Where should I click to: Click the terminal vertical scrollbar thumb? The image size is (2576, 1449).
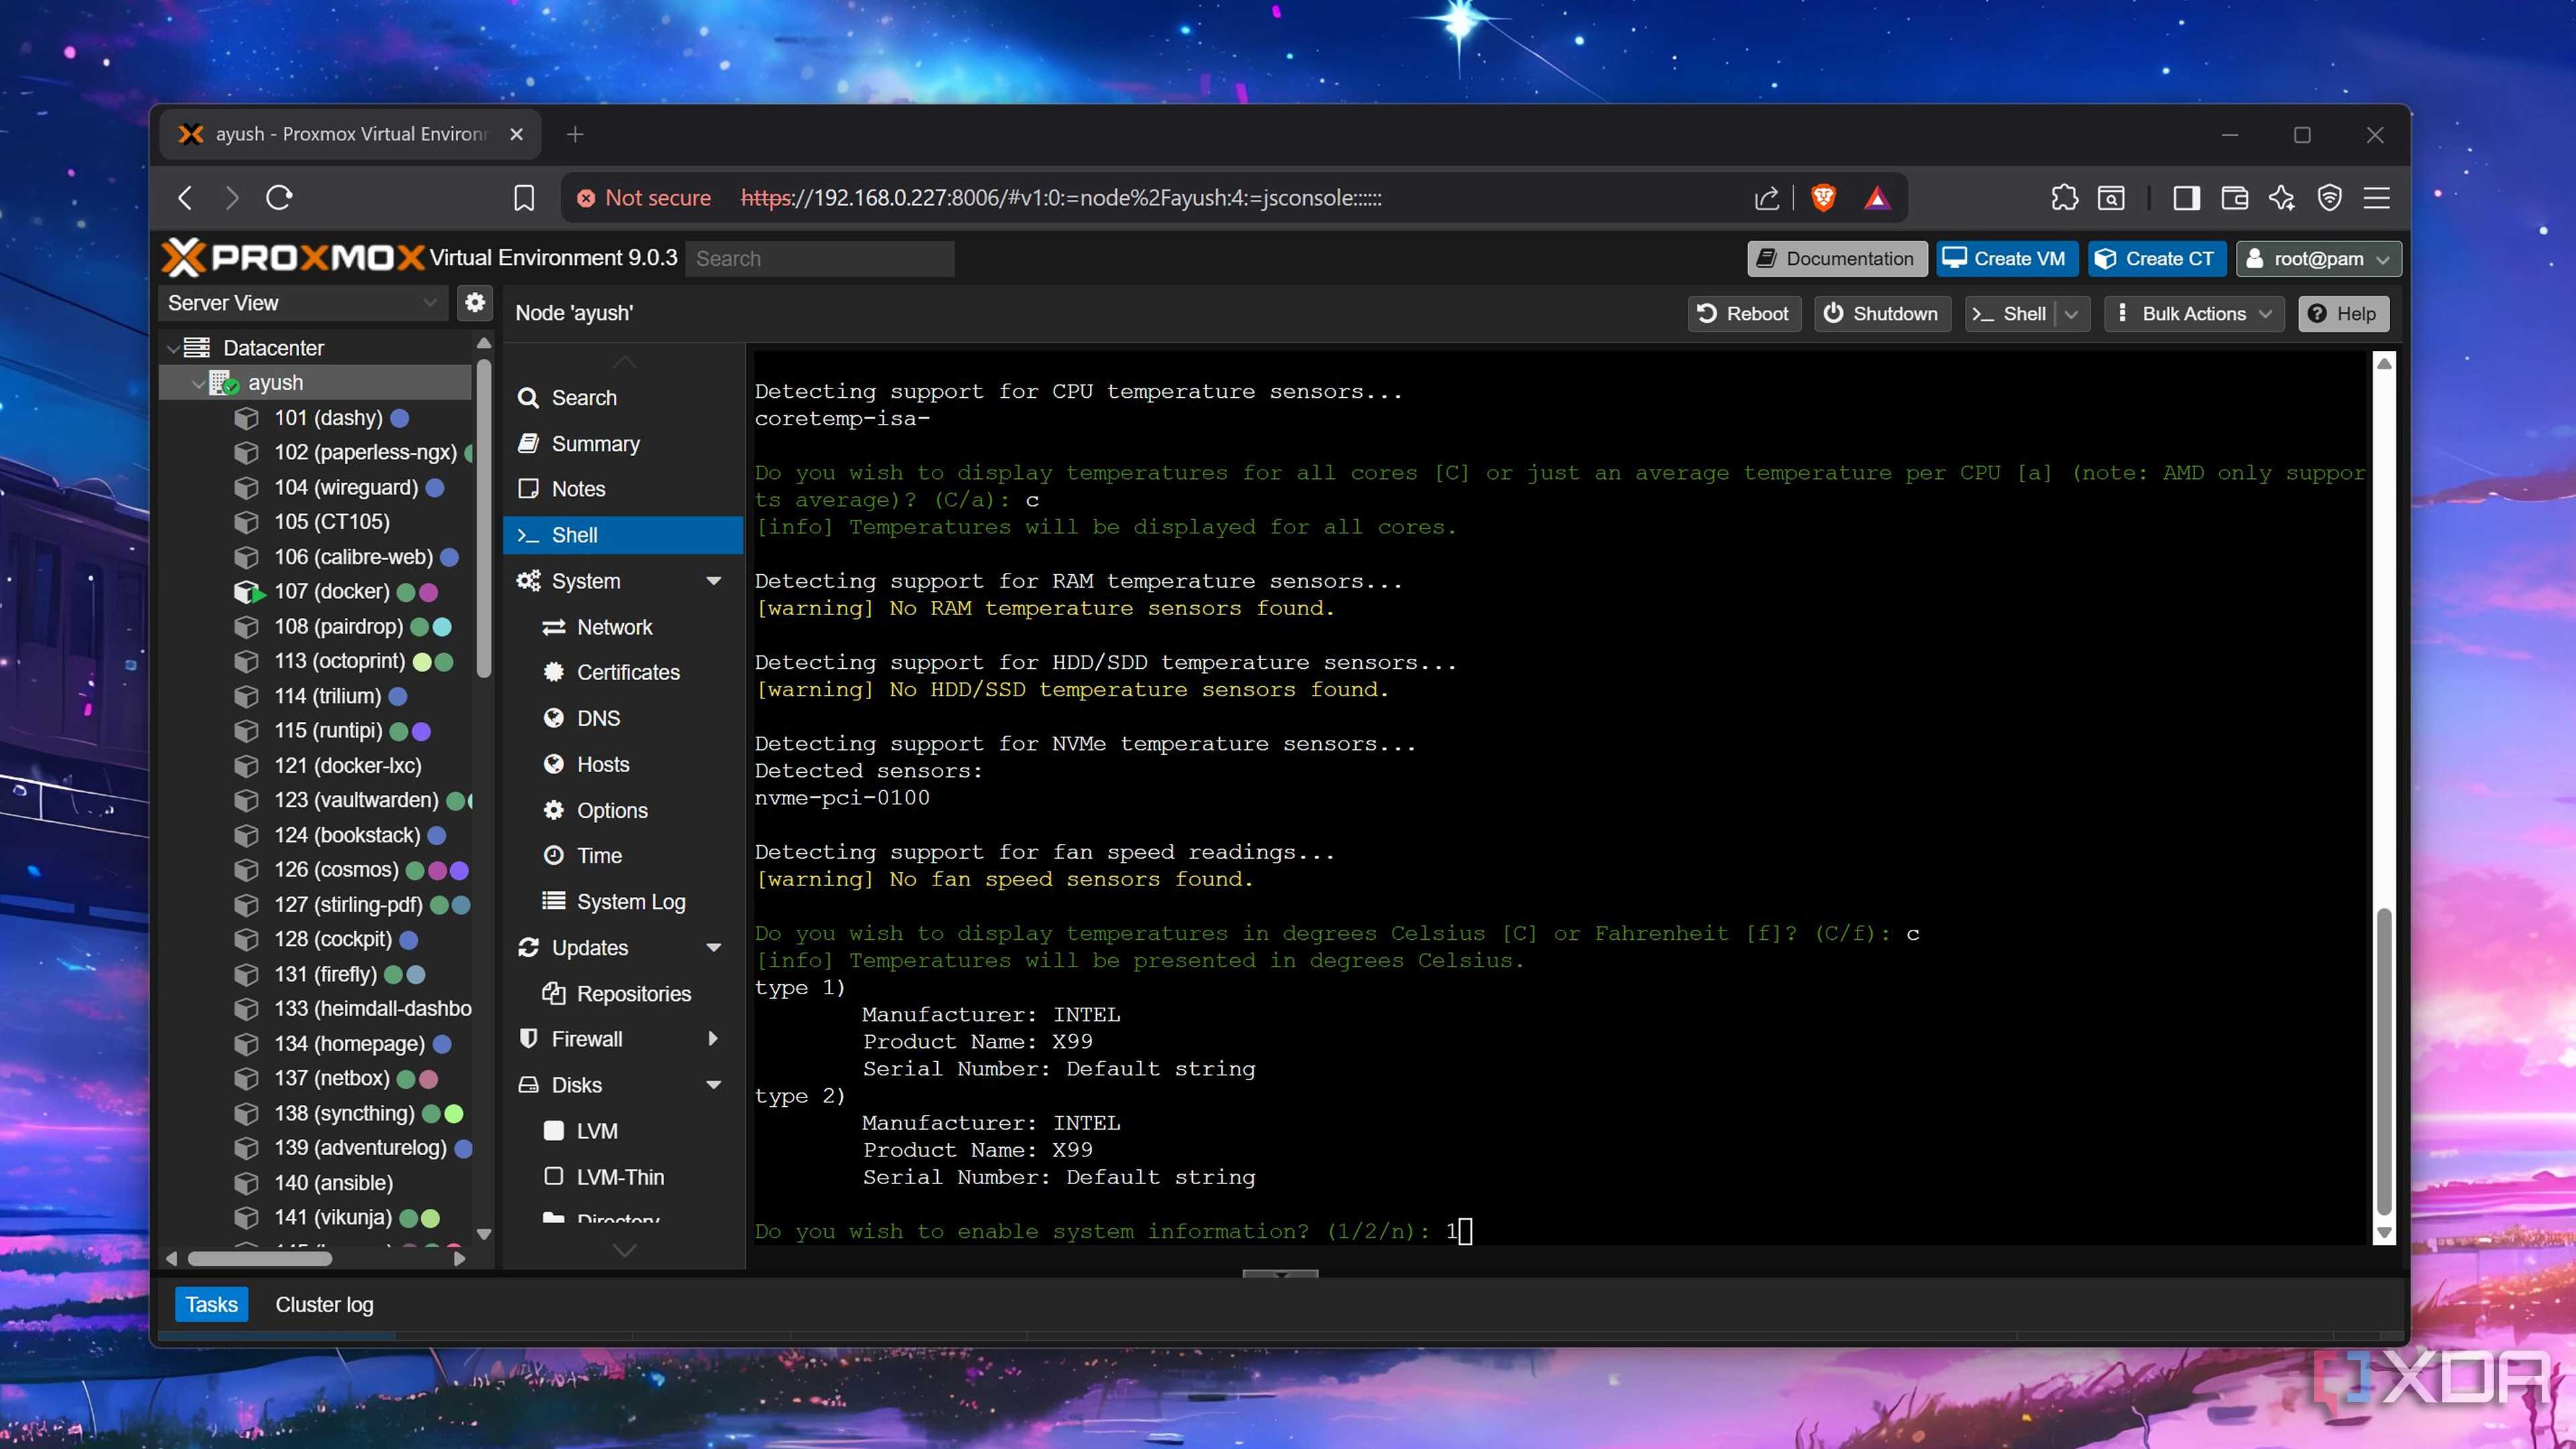tap(2384, 1060)
